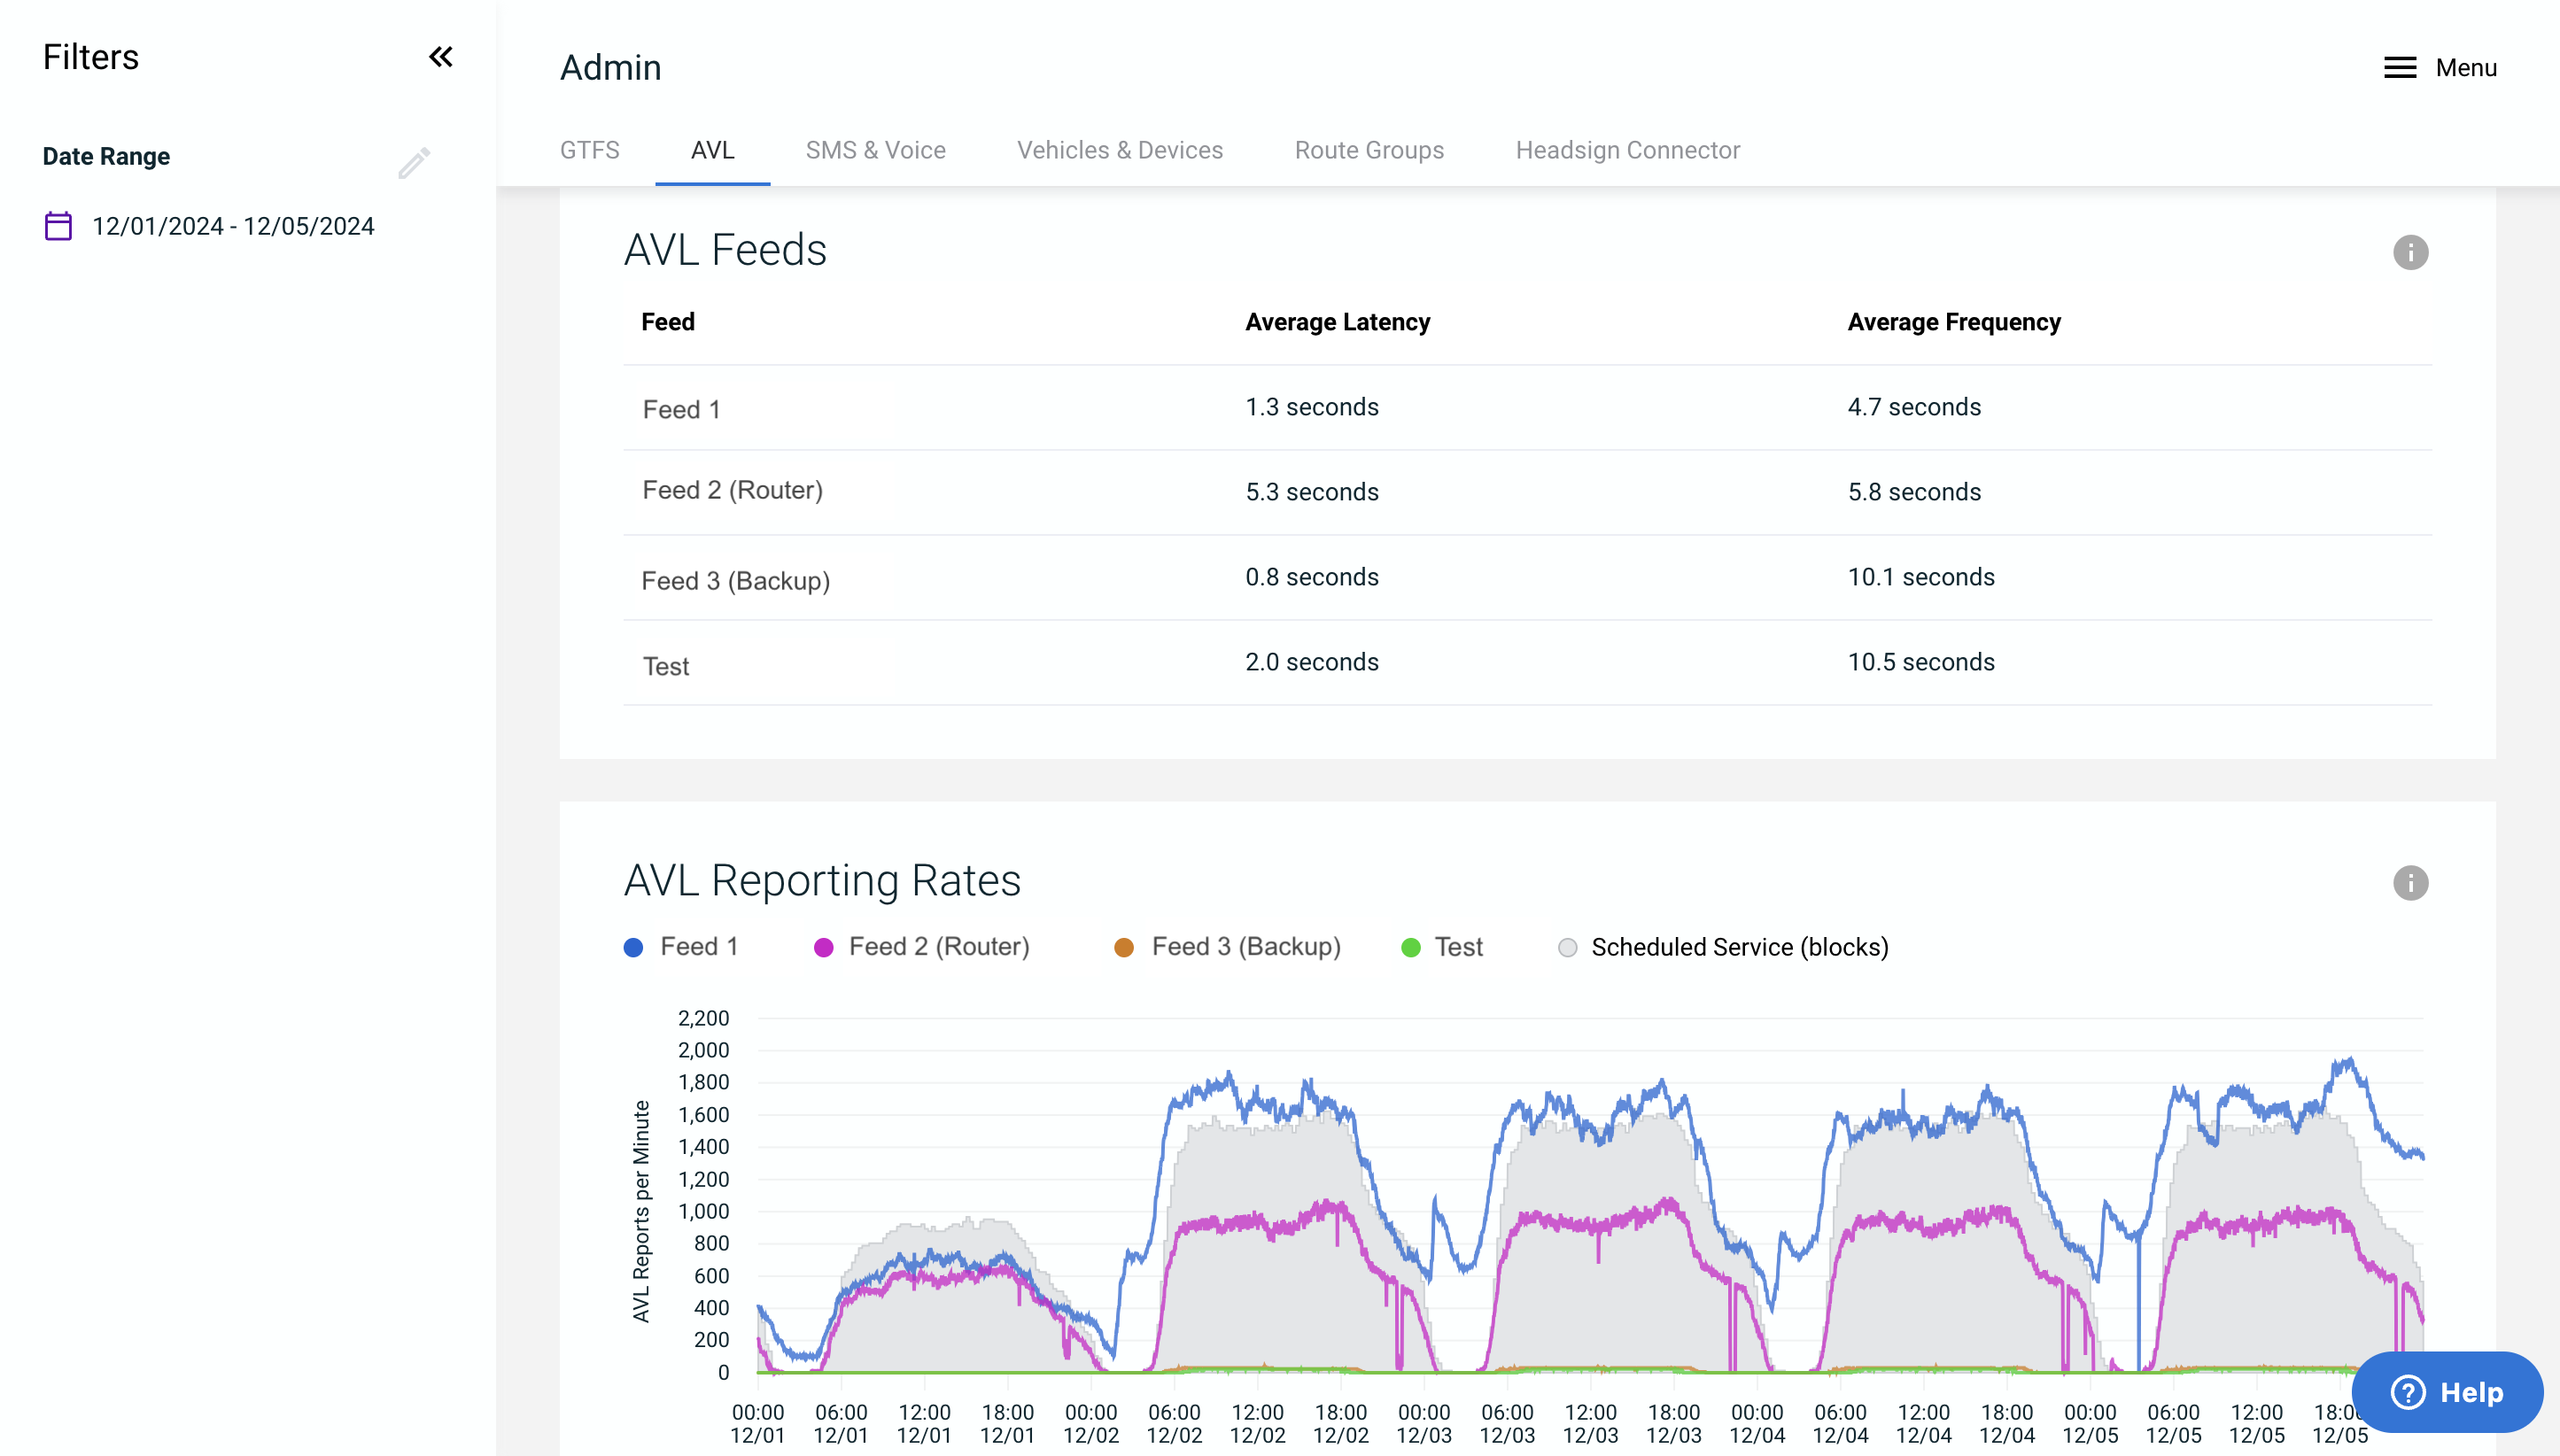The height and width of the screenshot is (1456, 2560).
Task: Select the AVL tab
Action: point(713,150)
